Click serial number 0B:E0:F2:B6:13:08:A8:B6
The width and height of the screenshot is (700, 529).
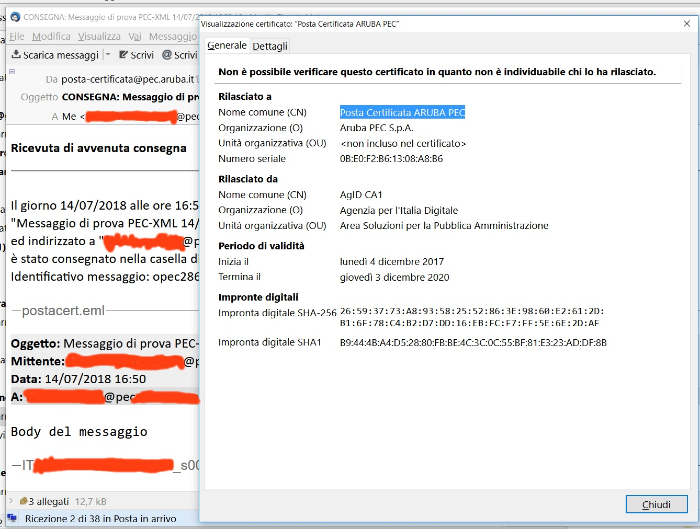(391, 158)
